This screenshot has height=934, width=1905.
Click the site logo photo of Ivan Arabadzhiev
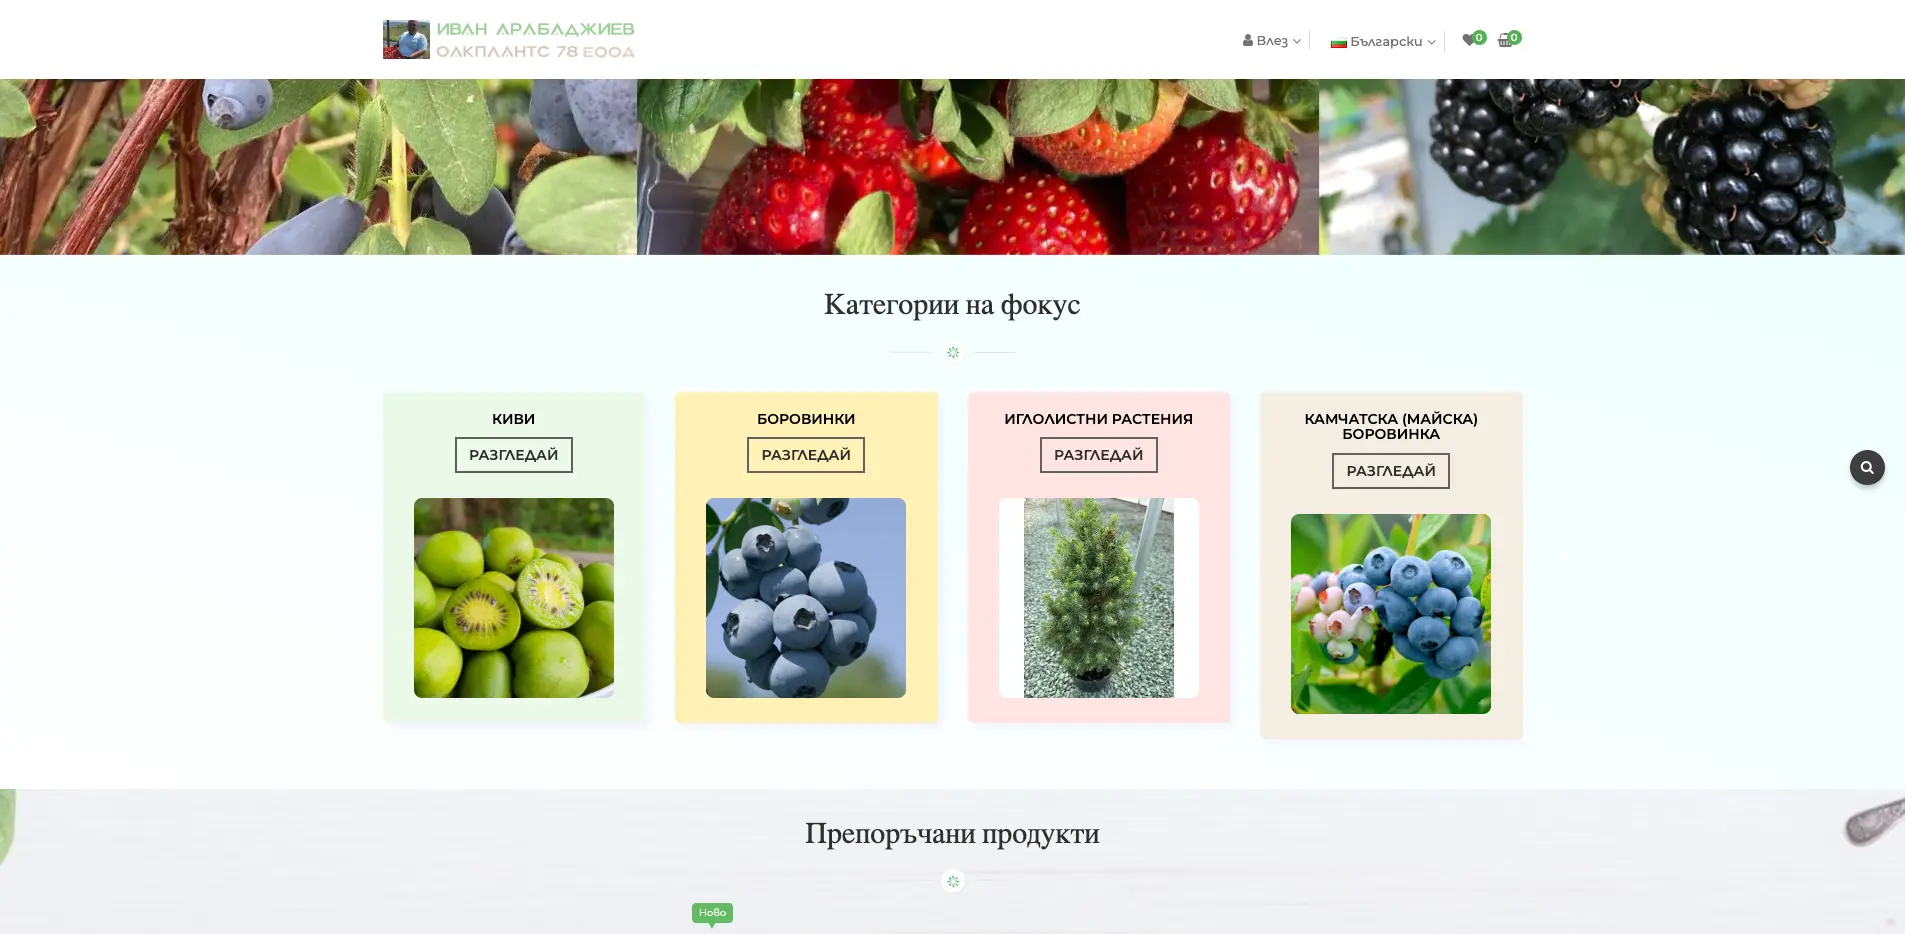click(x=406, y=39)
